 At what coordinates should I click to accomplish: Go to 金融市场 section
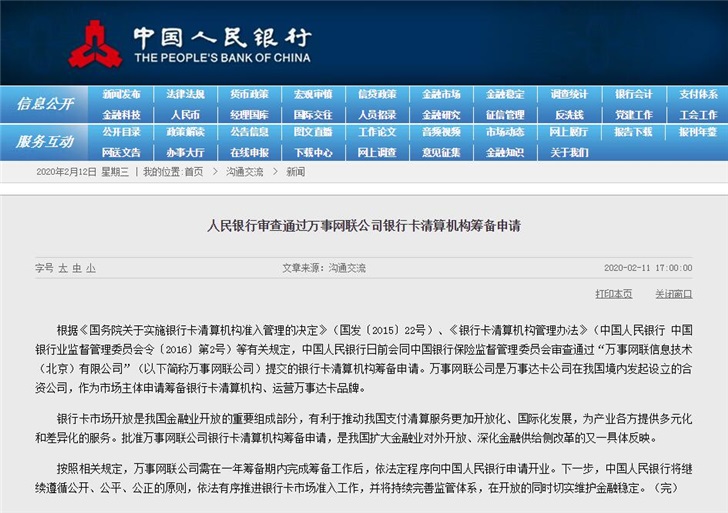click(441, 94)
